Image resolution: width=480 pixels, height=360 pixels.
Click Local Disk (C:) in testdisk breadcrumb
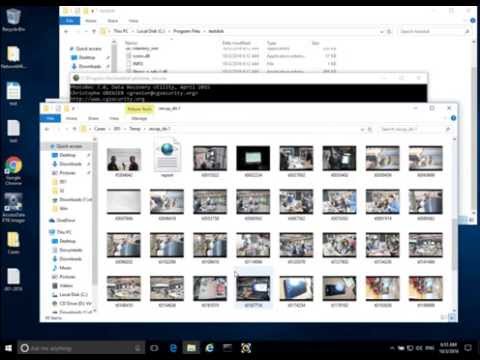point(151,31)
